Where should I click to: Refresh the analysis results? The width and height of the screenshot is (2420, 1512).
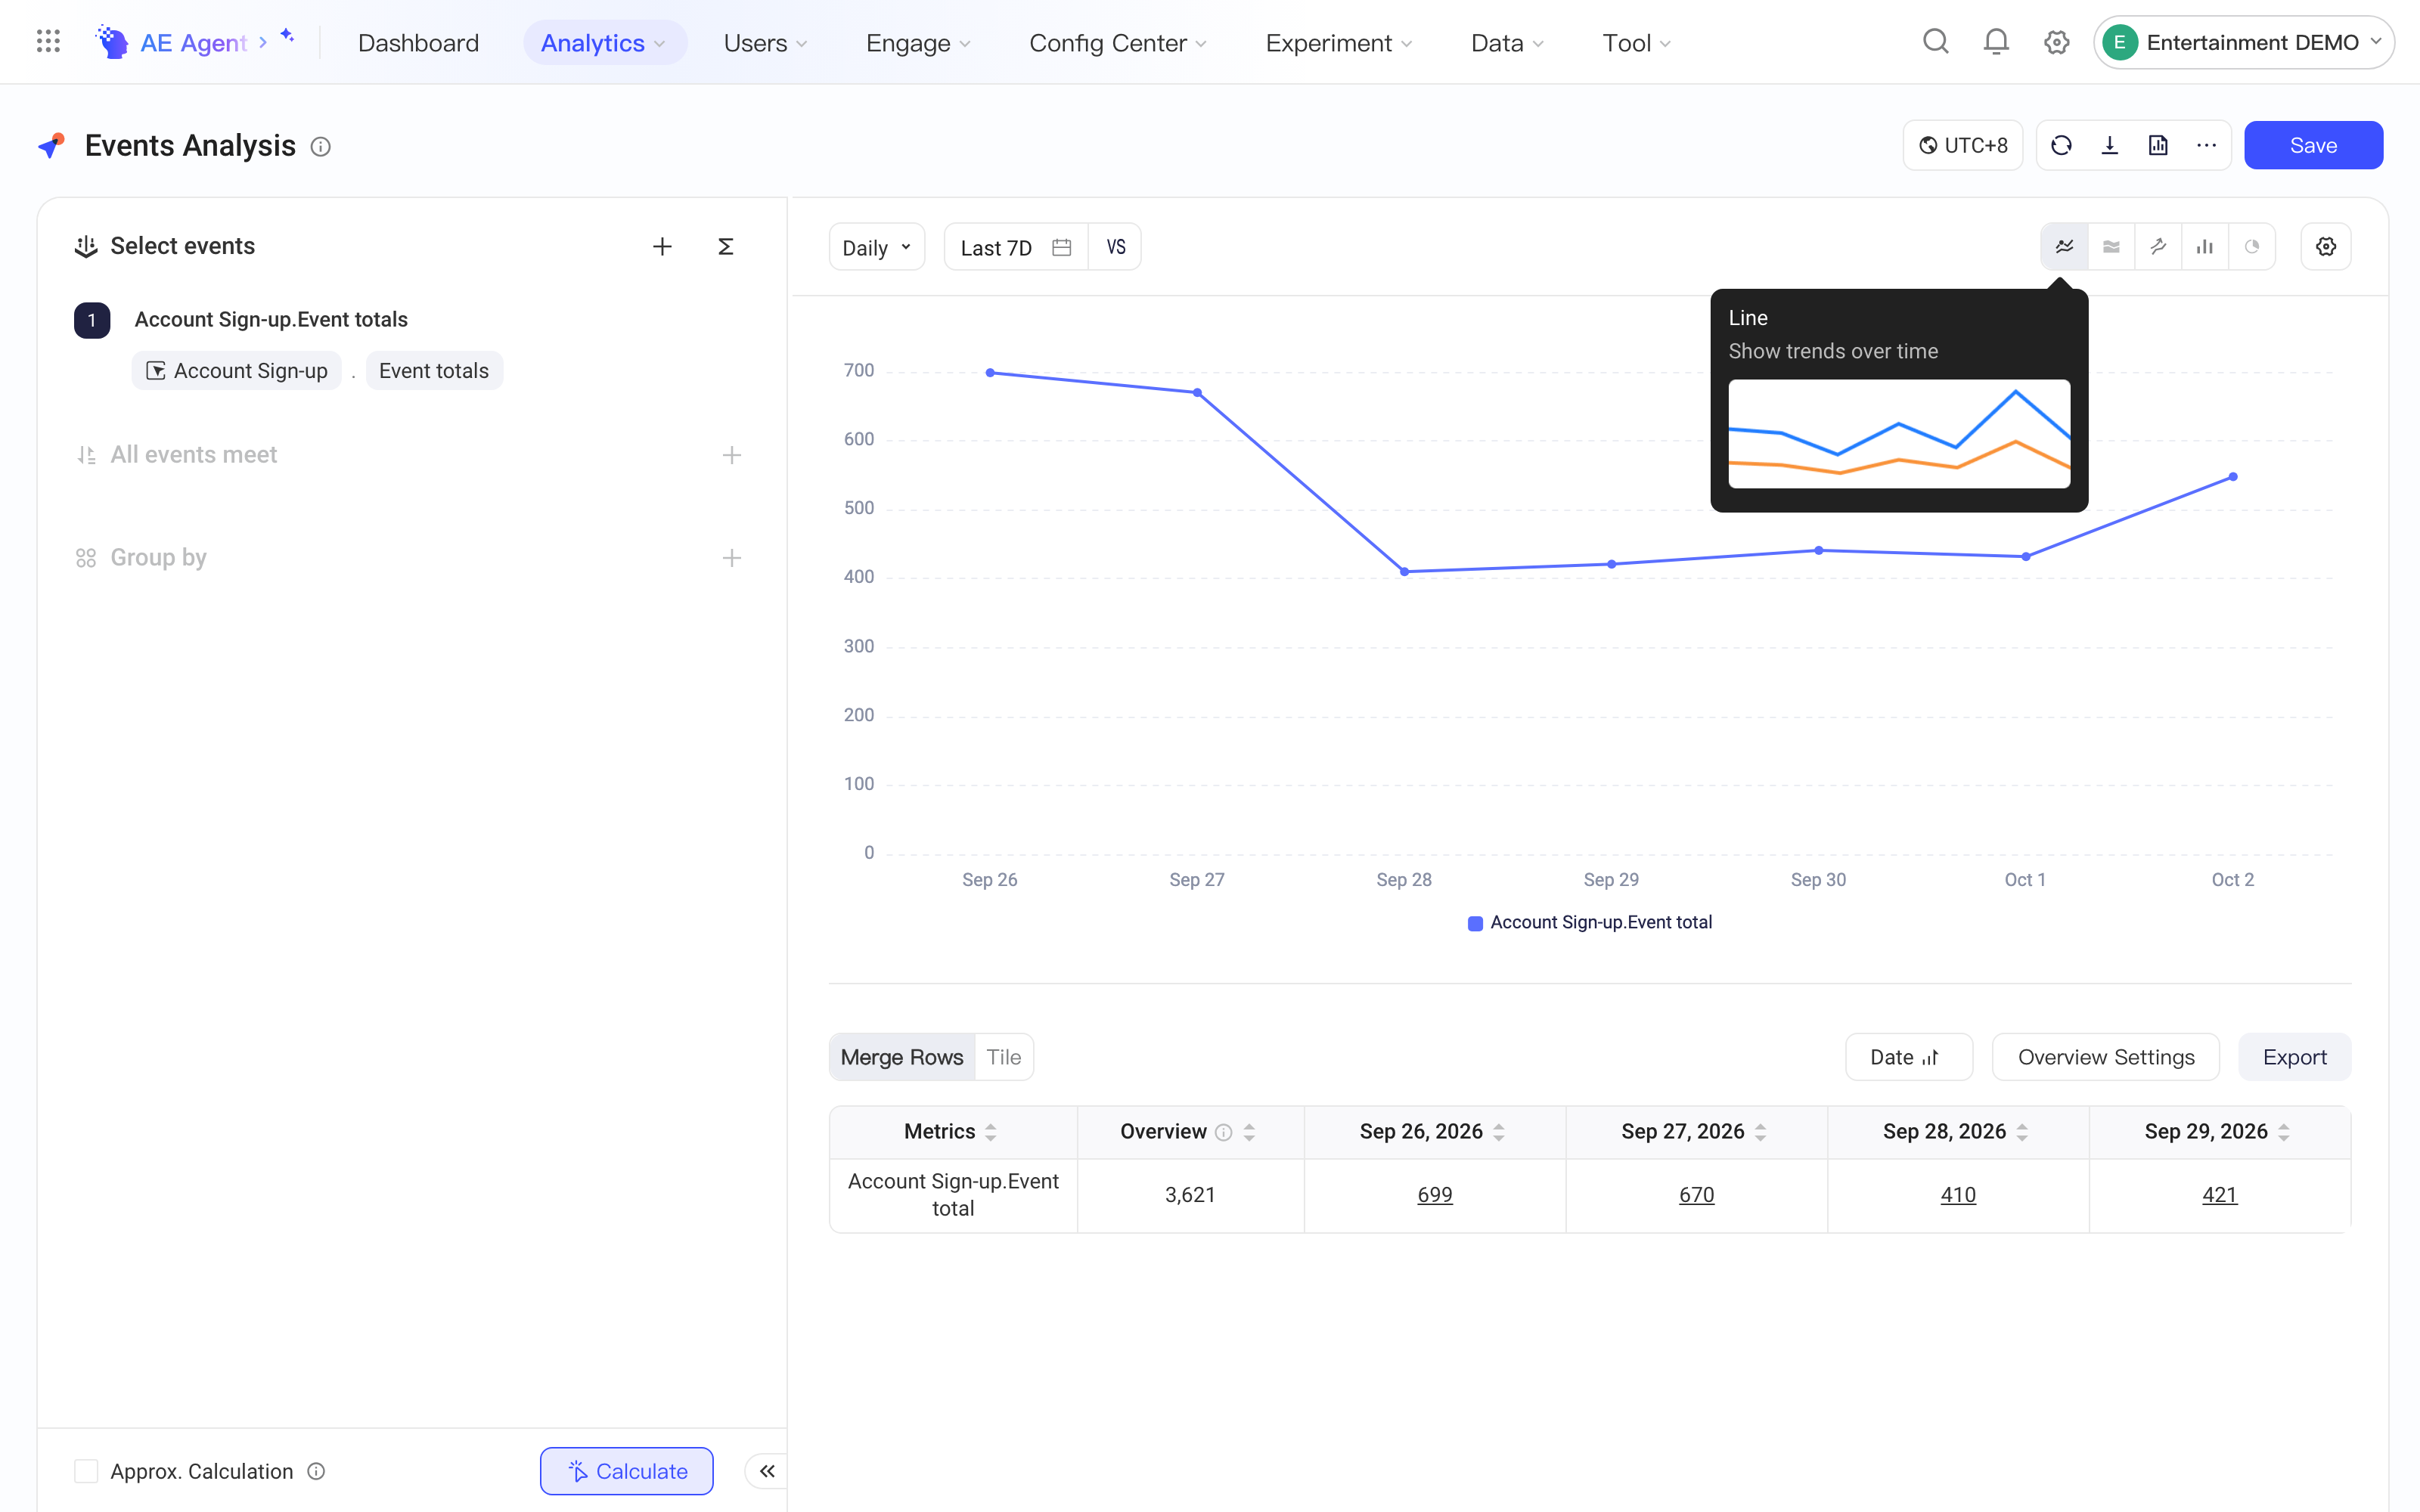coord(2061,146)
